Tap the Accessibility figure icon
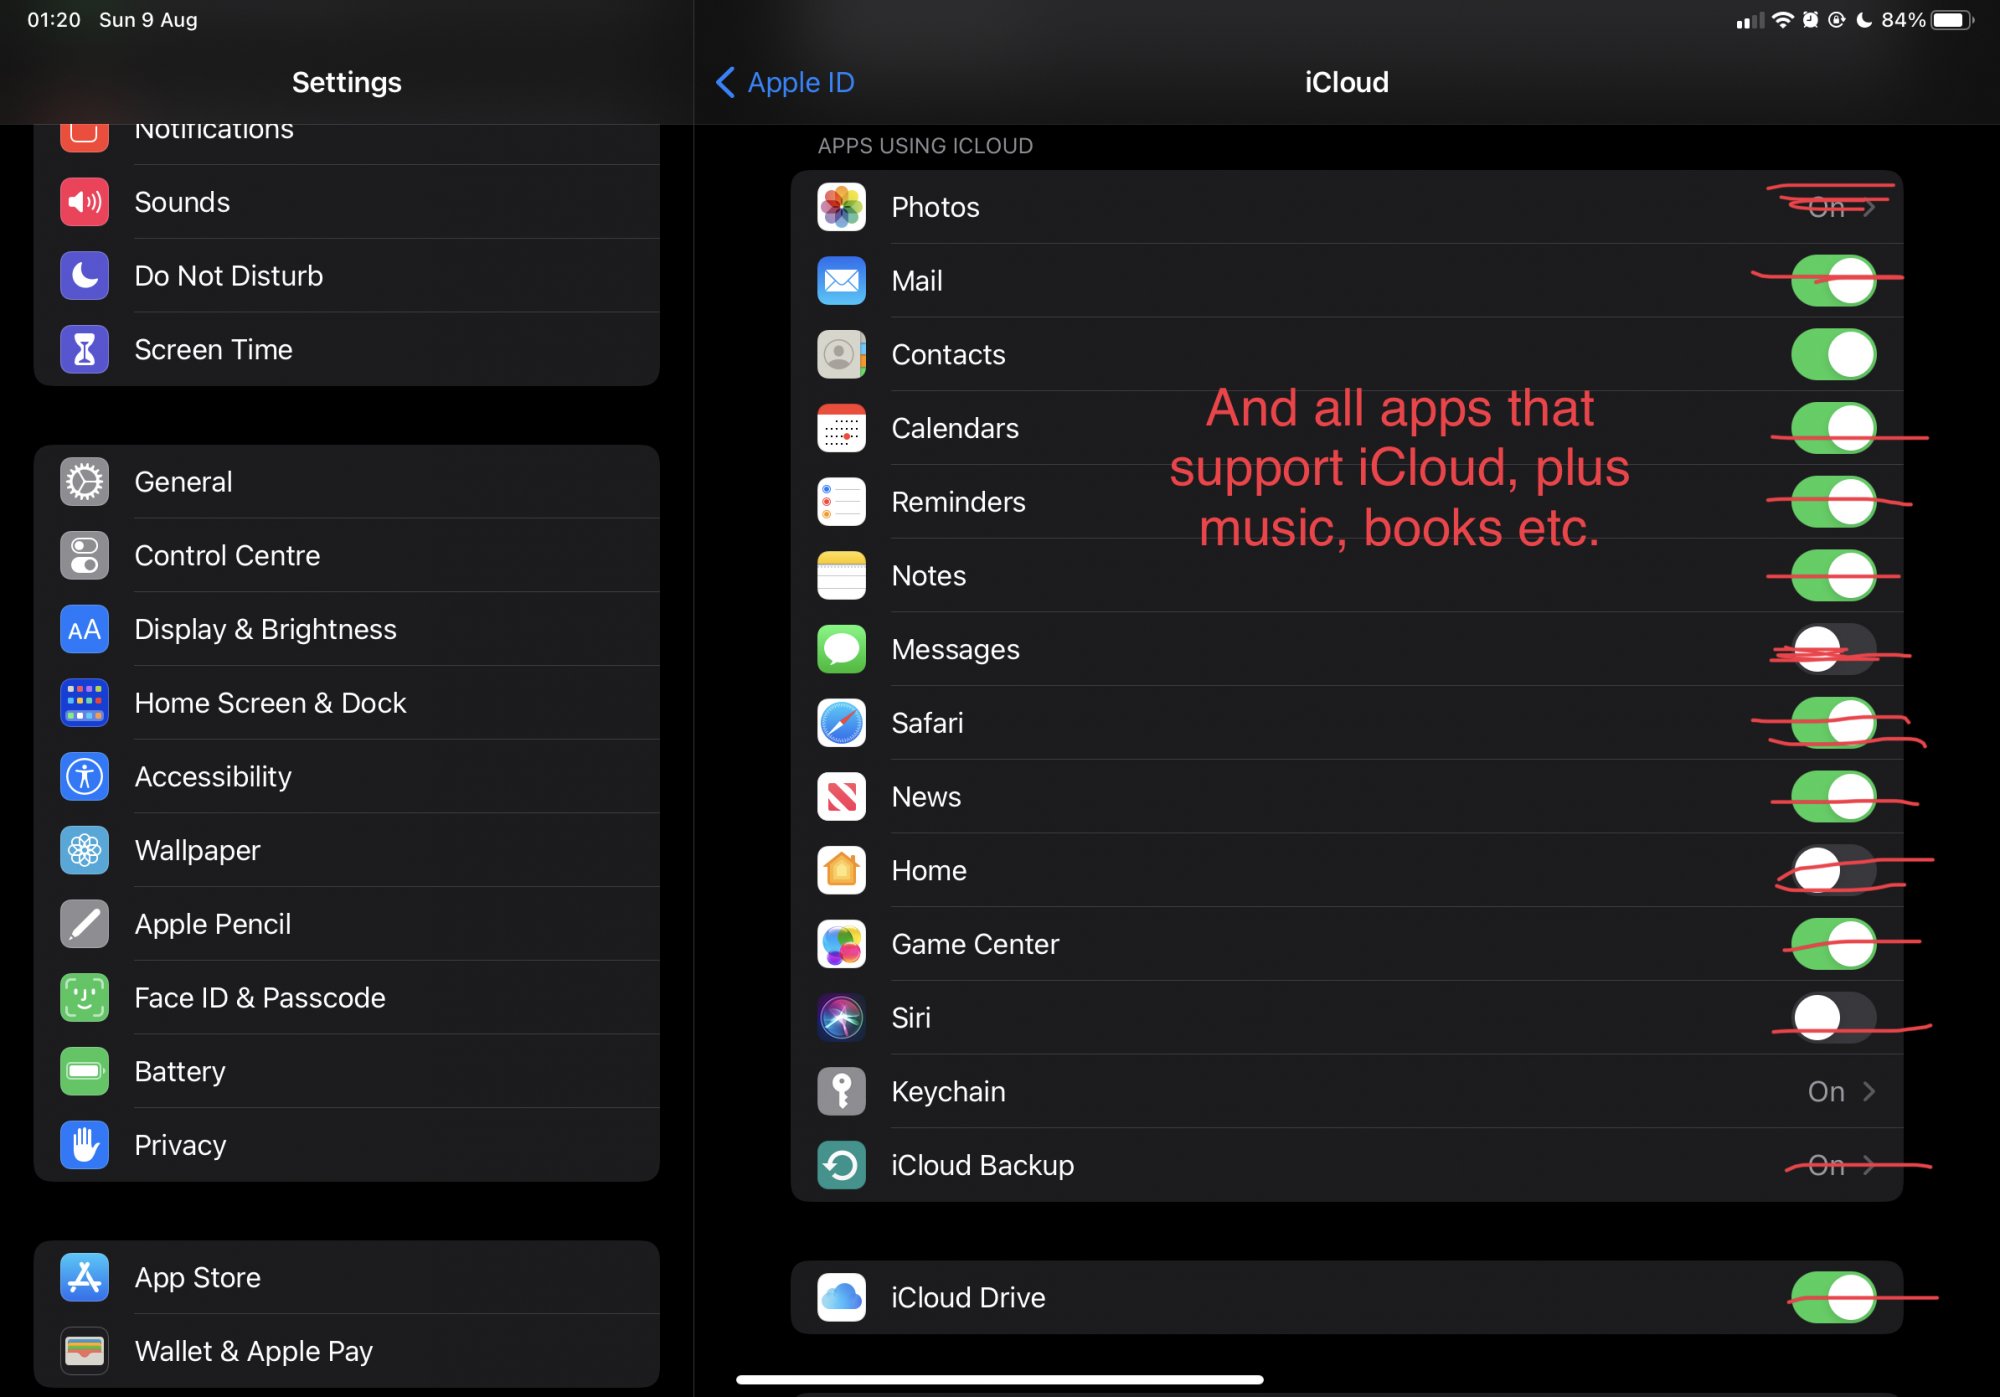The height and width of the screenshot is (1397, 2000). 84,777
